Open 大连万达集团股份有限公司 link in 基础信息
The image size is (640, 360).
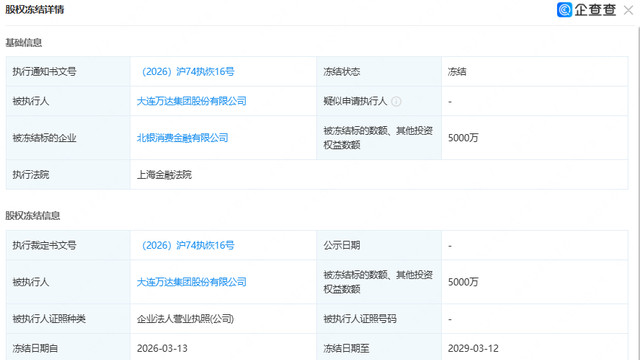pyautogui.click(x=191, y=101)
